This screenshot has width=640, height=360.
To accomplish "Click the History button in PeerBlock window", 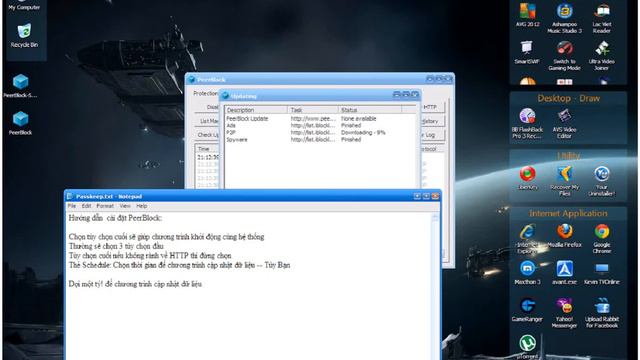I will pos(432,121).
